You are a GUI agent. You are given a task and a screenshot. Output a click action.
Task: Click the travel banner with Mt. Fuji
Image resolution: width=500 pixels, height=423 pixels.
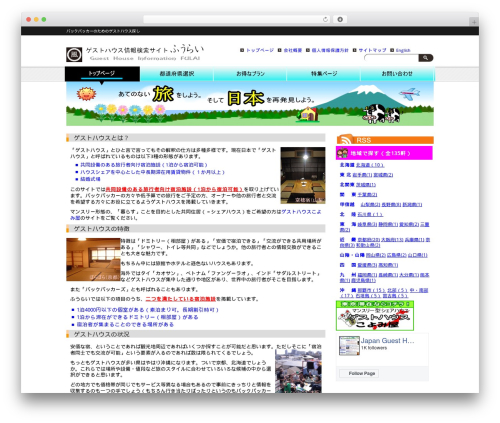pyautogui.click(x=250, y=104)
